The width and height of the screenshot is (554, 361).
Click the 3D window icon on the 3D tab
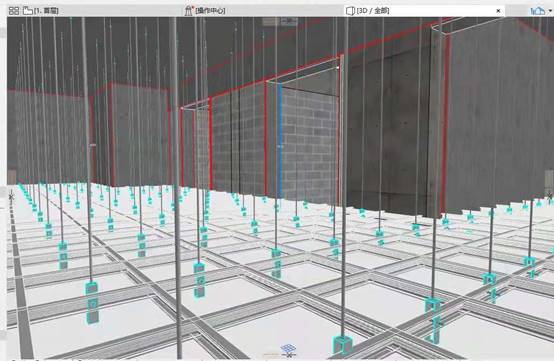[350, 11]
